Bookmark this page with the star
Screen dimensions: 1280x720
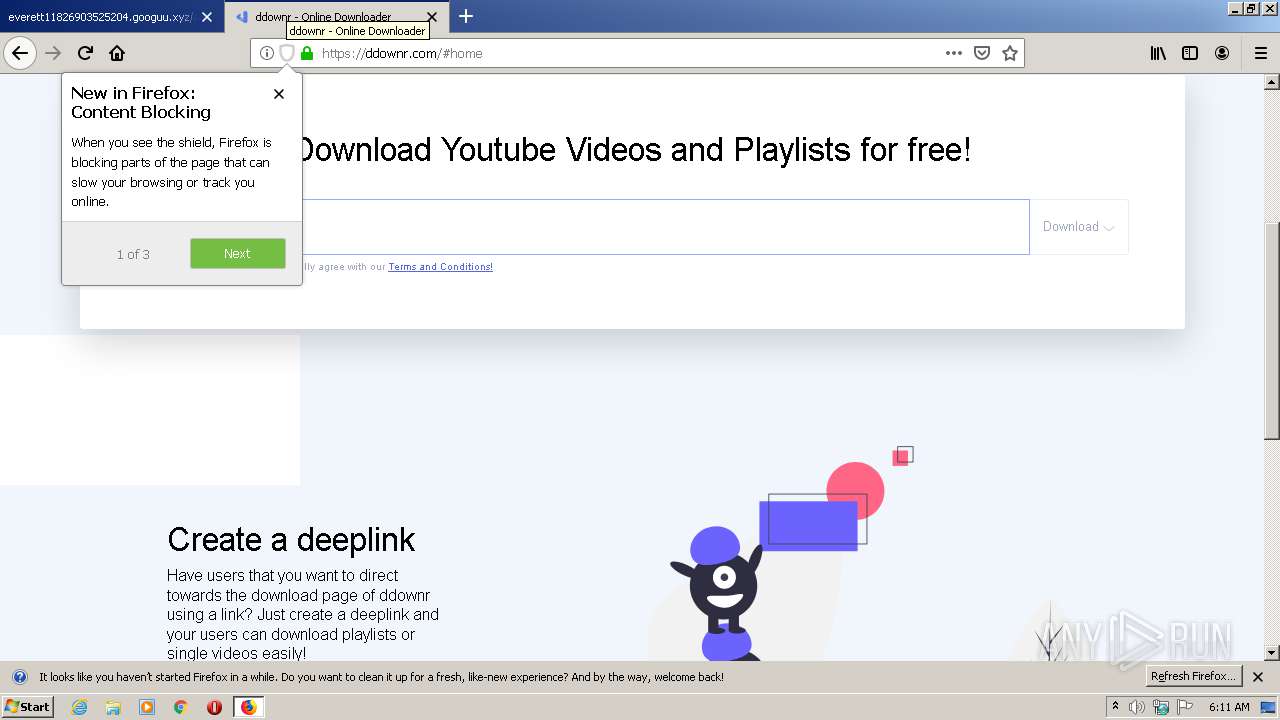coord(1010,53)
